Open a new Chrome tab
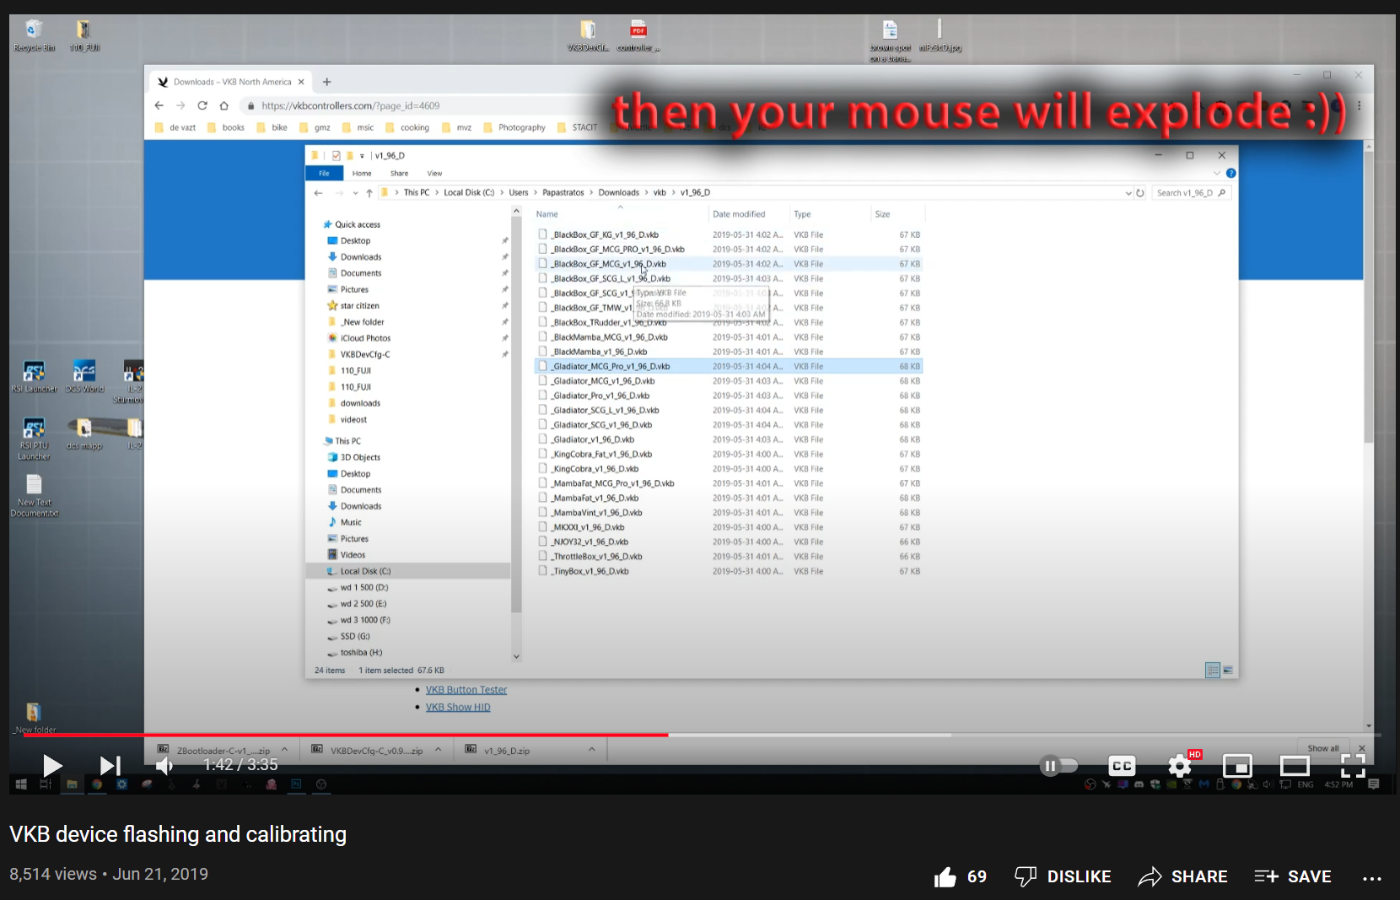This screenshot has height=900, width=1400. [x=327, y=82]
